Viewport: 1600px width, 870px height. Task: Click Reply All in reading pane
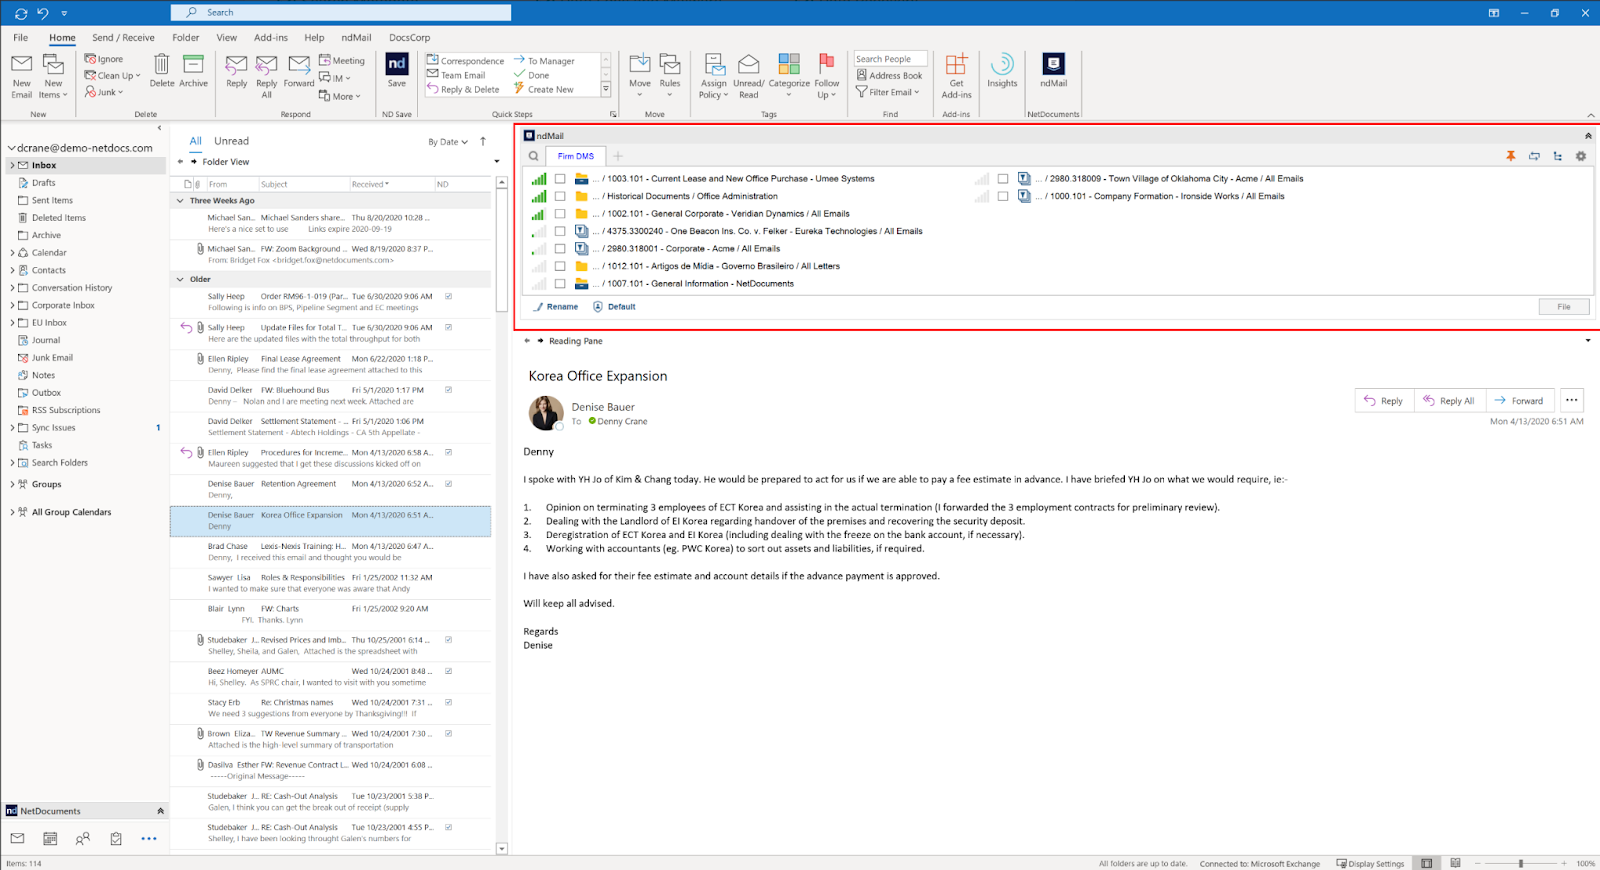point(1449,400)
